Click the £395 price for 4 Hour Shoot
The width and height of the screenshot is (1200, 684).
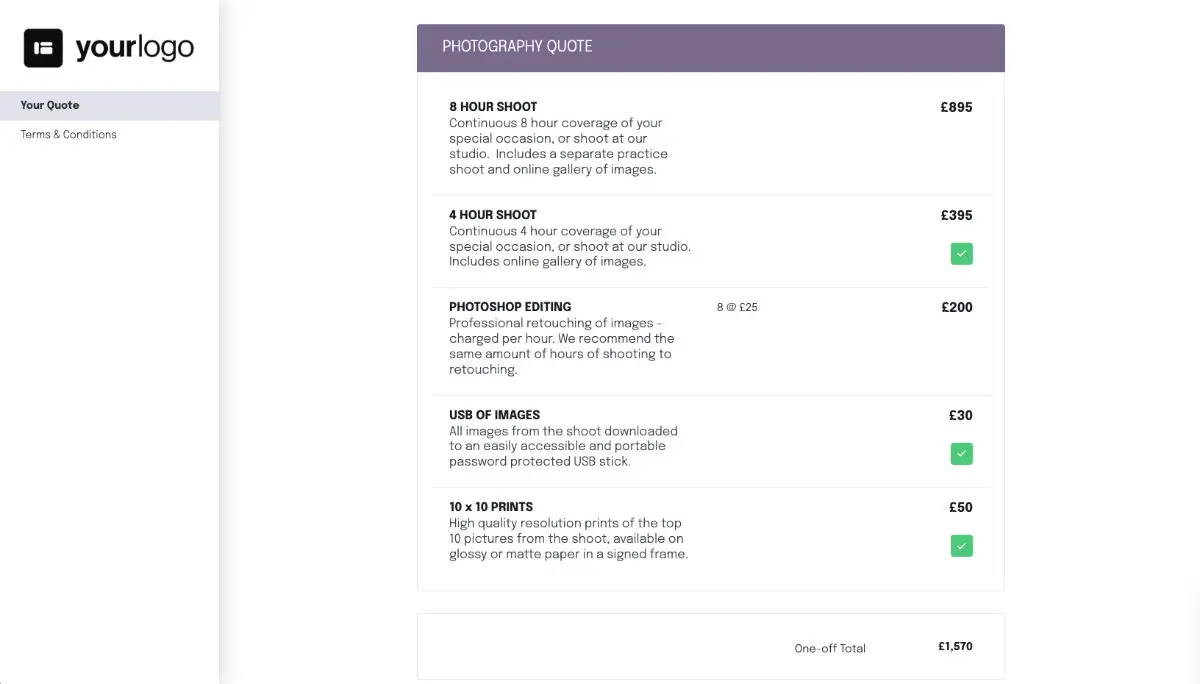[x=956, y=215]
